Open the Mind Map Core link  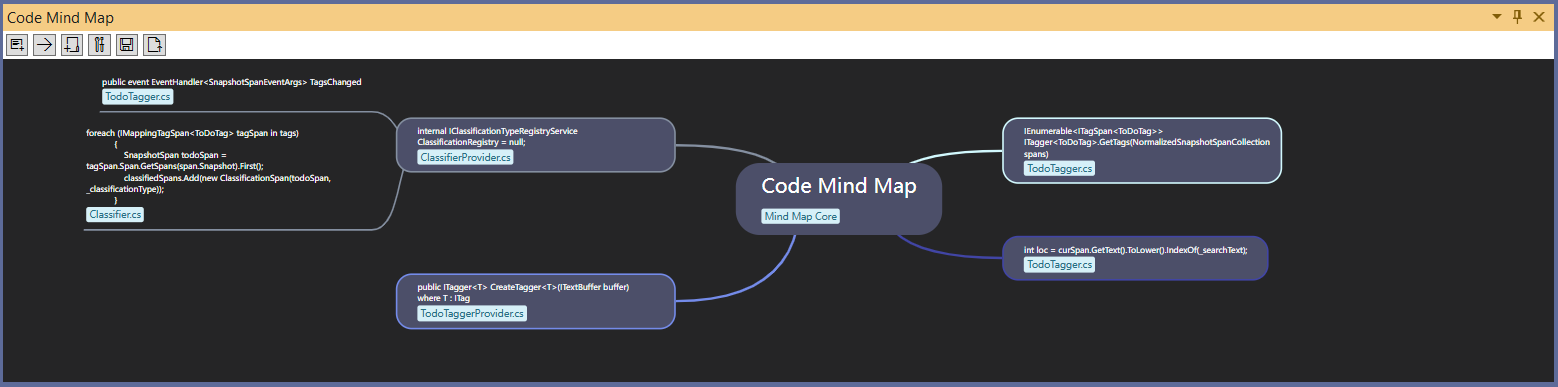(x=800, y=216)
